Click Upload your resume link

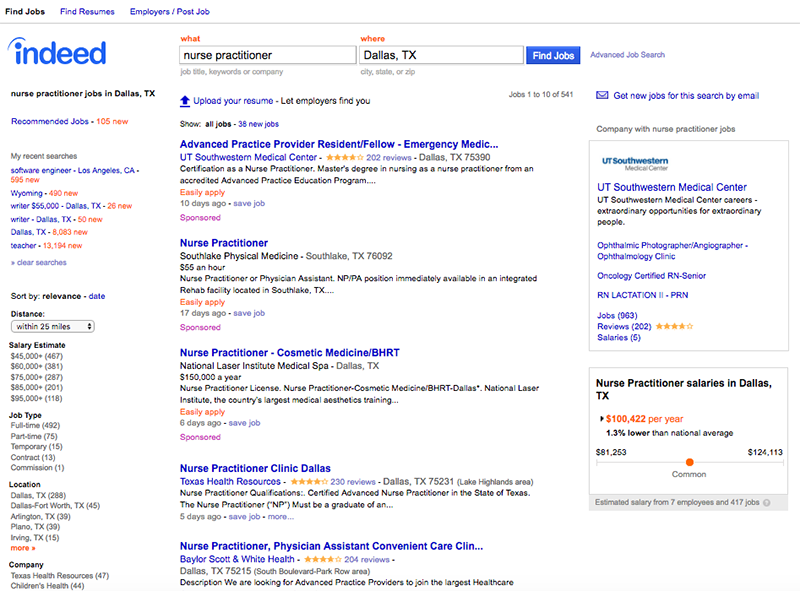click(x=233, y=101)
